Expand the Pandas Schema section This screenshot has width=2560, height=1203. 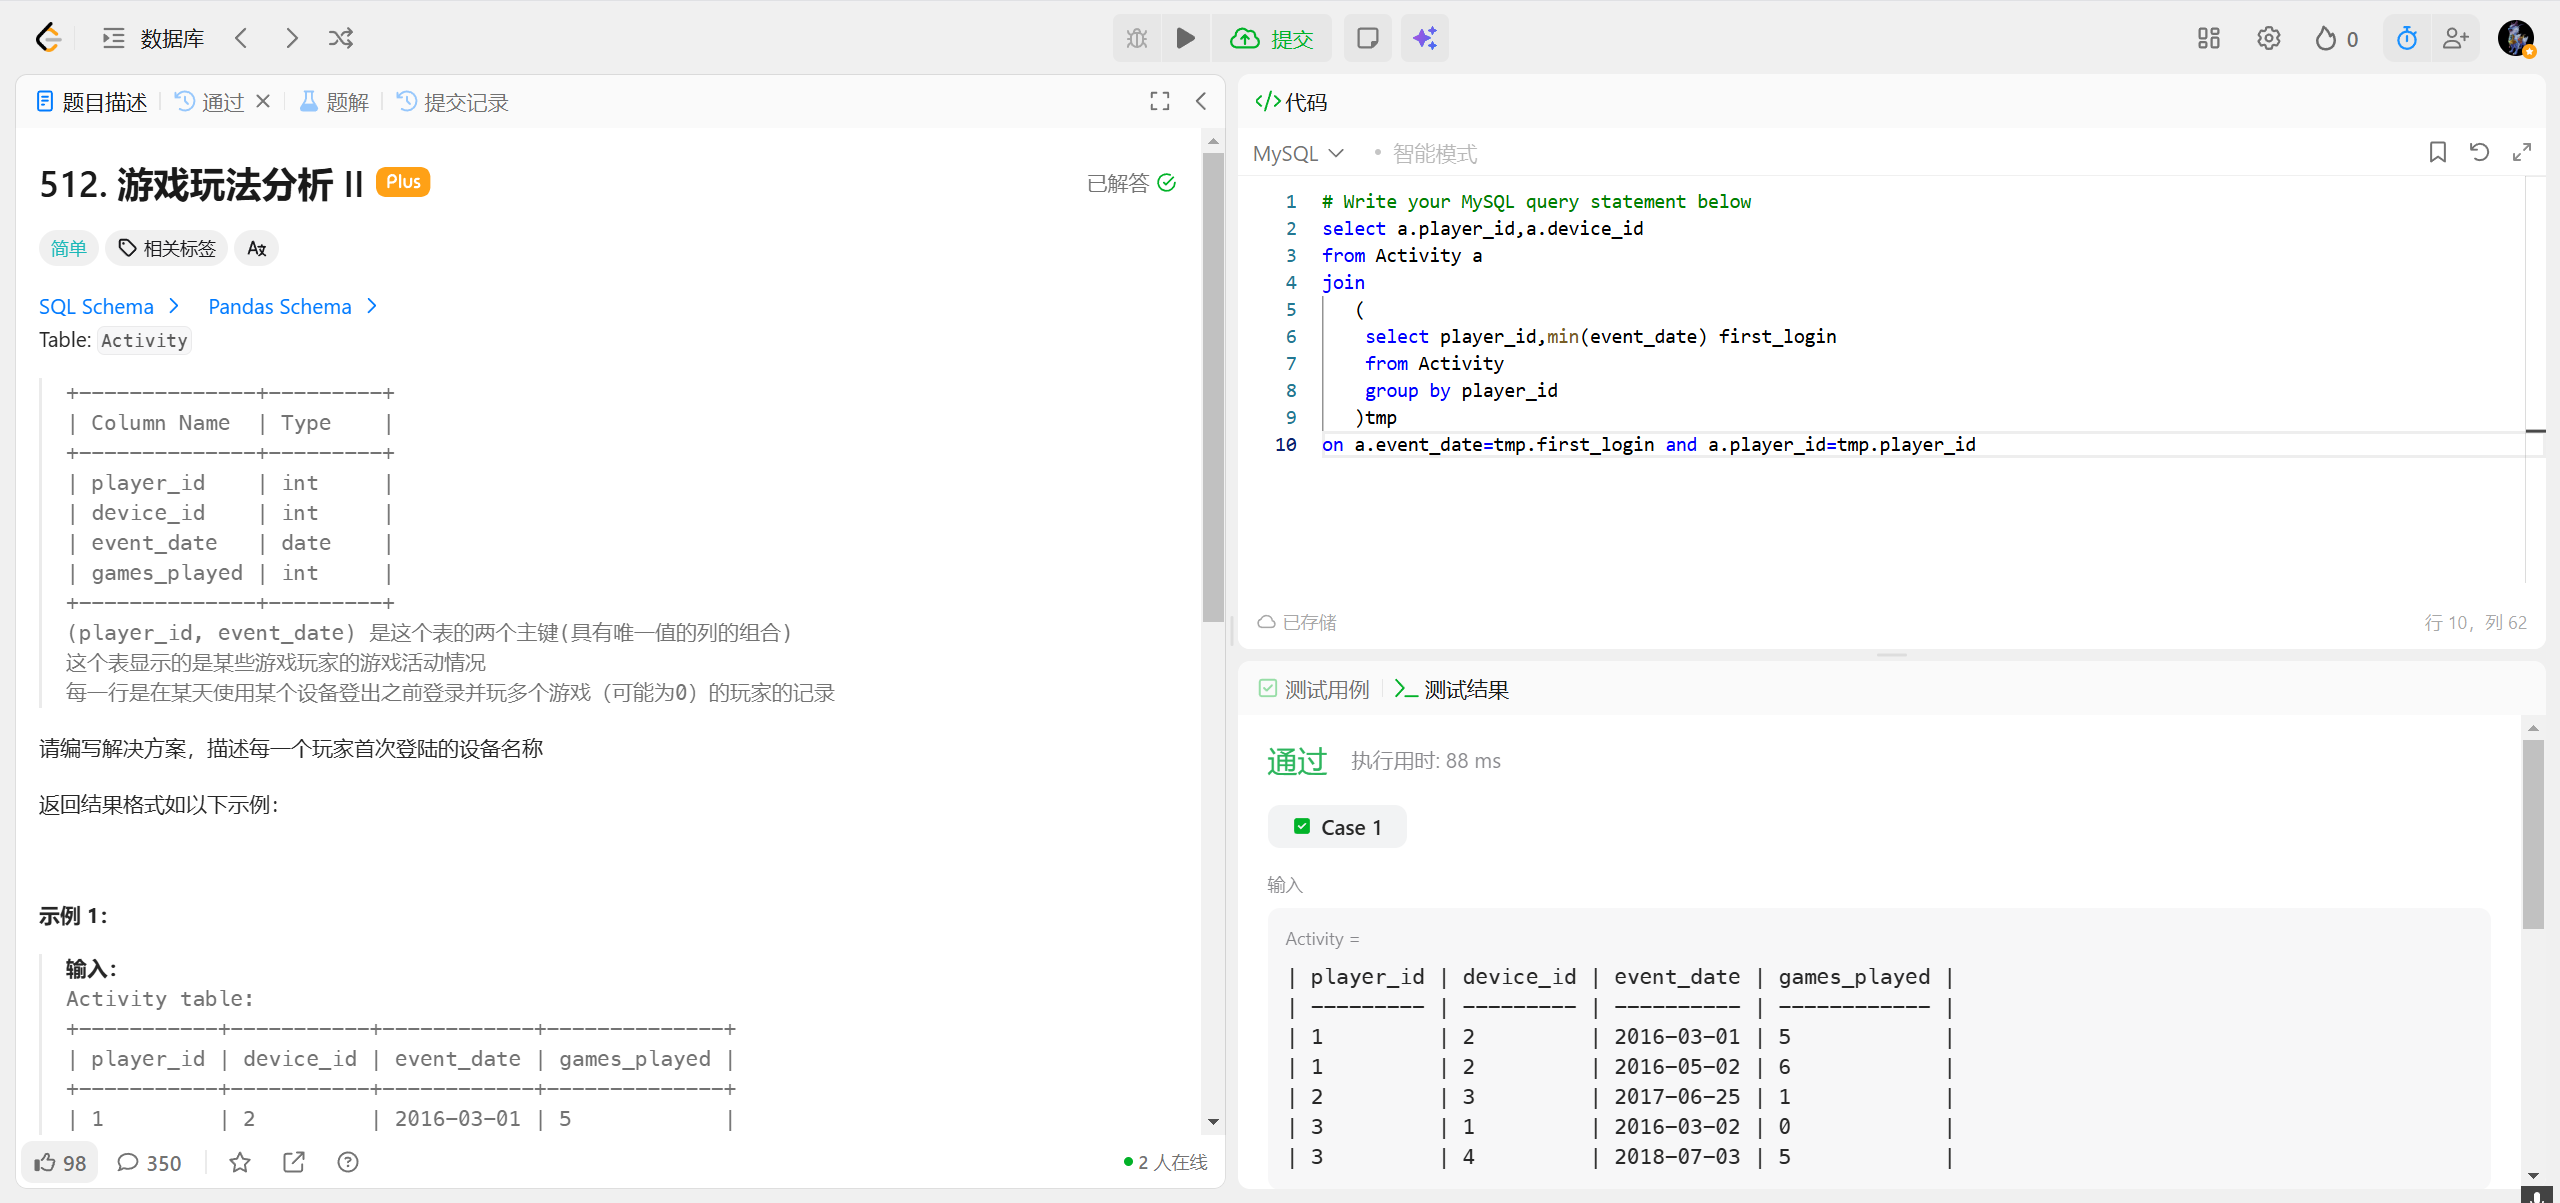[292, 306]
